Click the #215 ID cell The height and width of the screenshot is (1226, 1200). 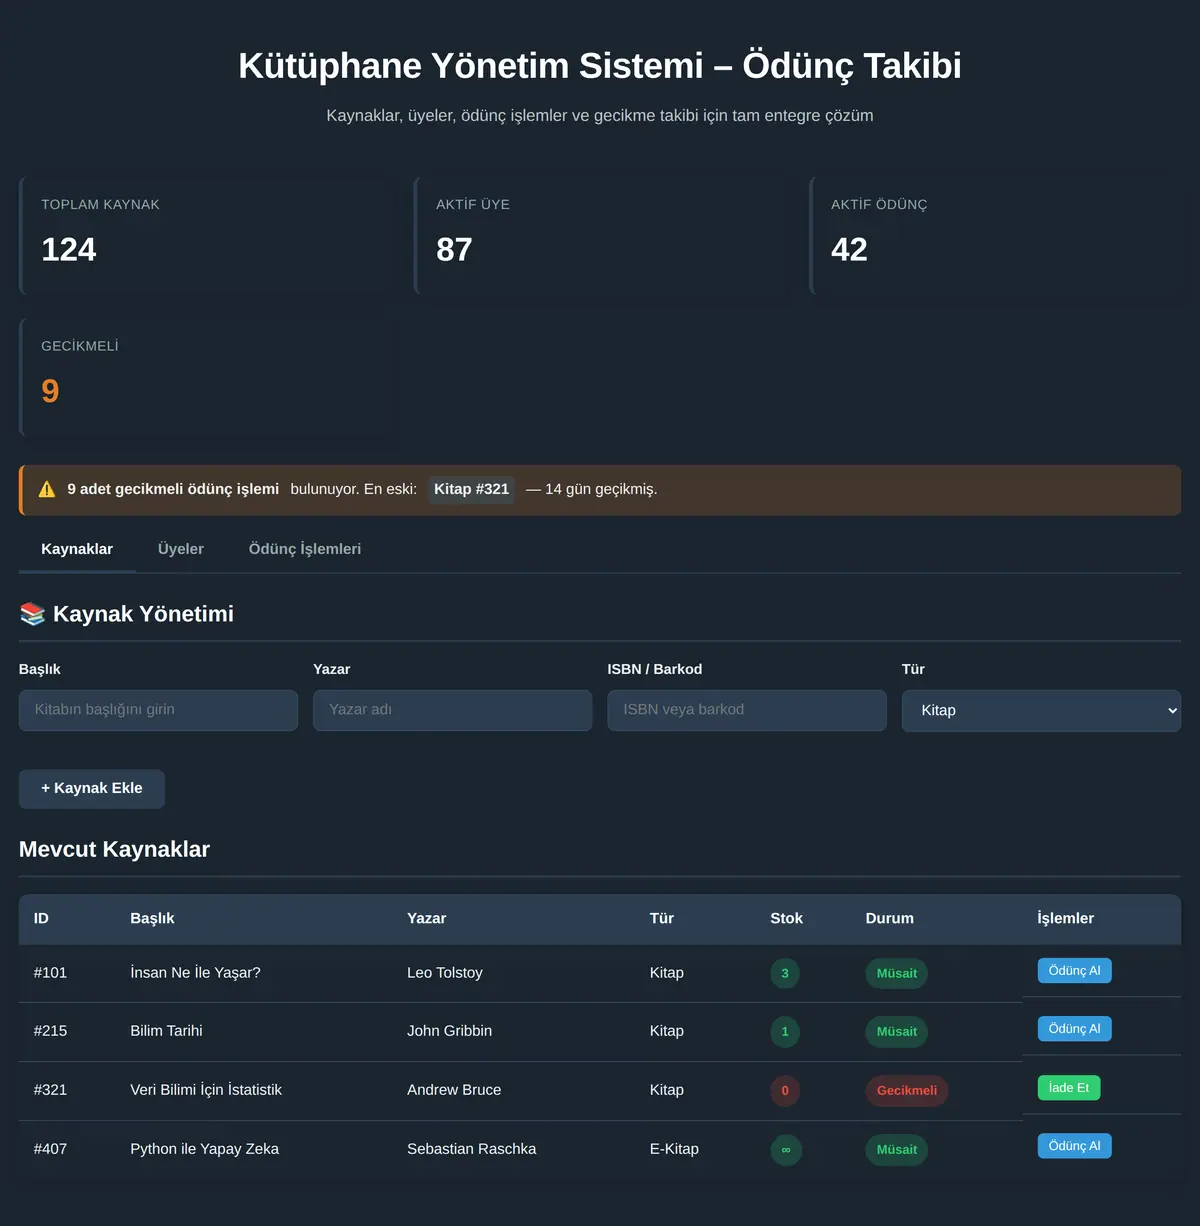tap(50, 1031)
